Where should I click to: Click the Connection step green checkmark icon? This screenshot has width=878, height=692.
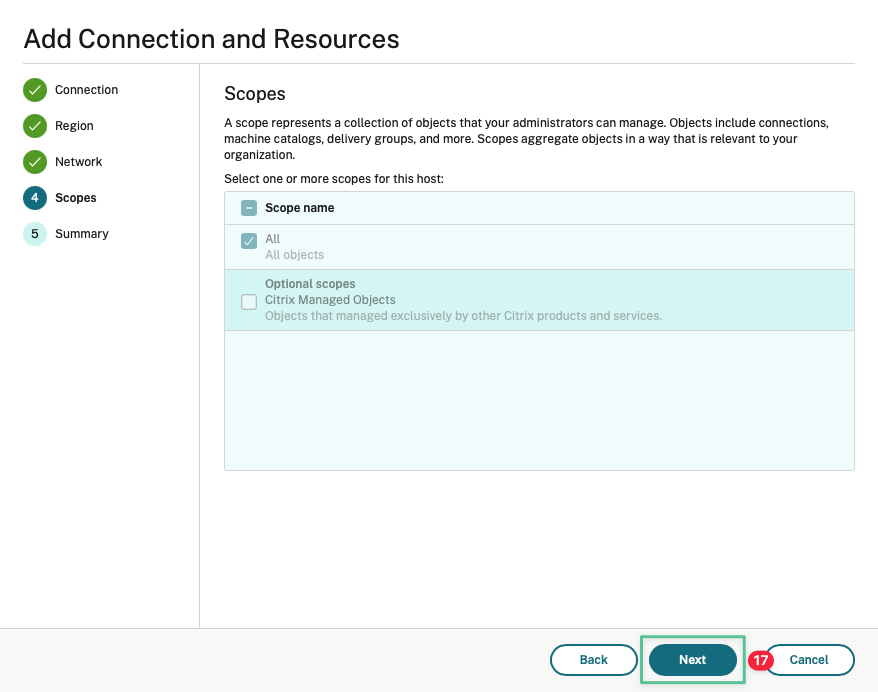(35, 90)
